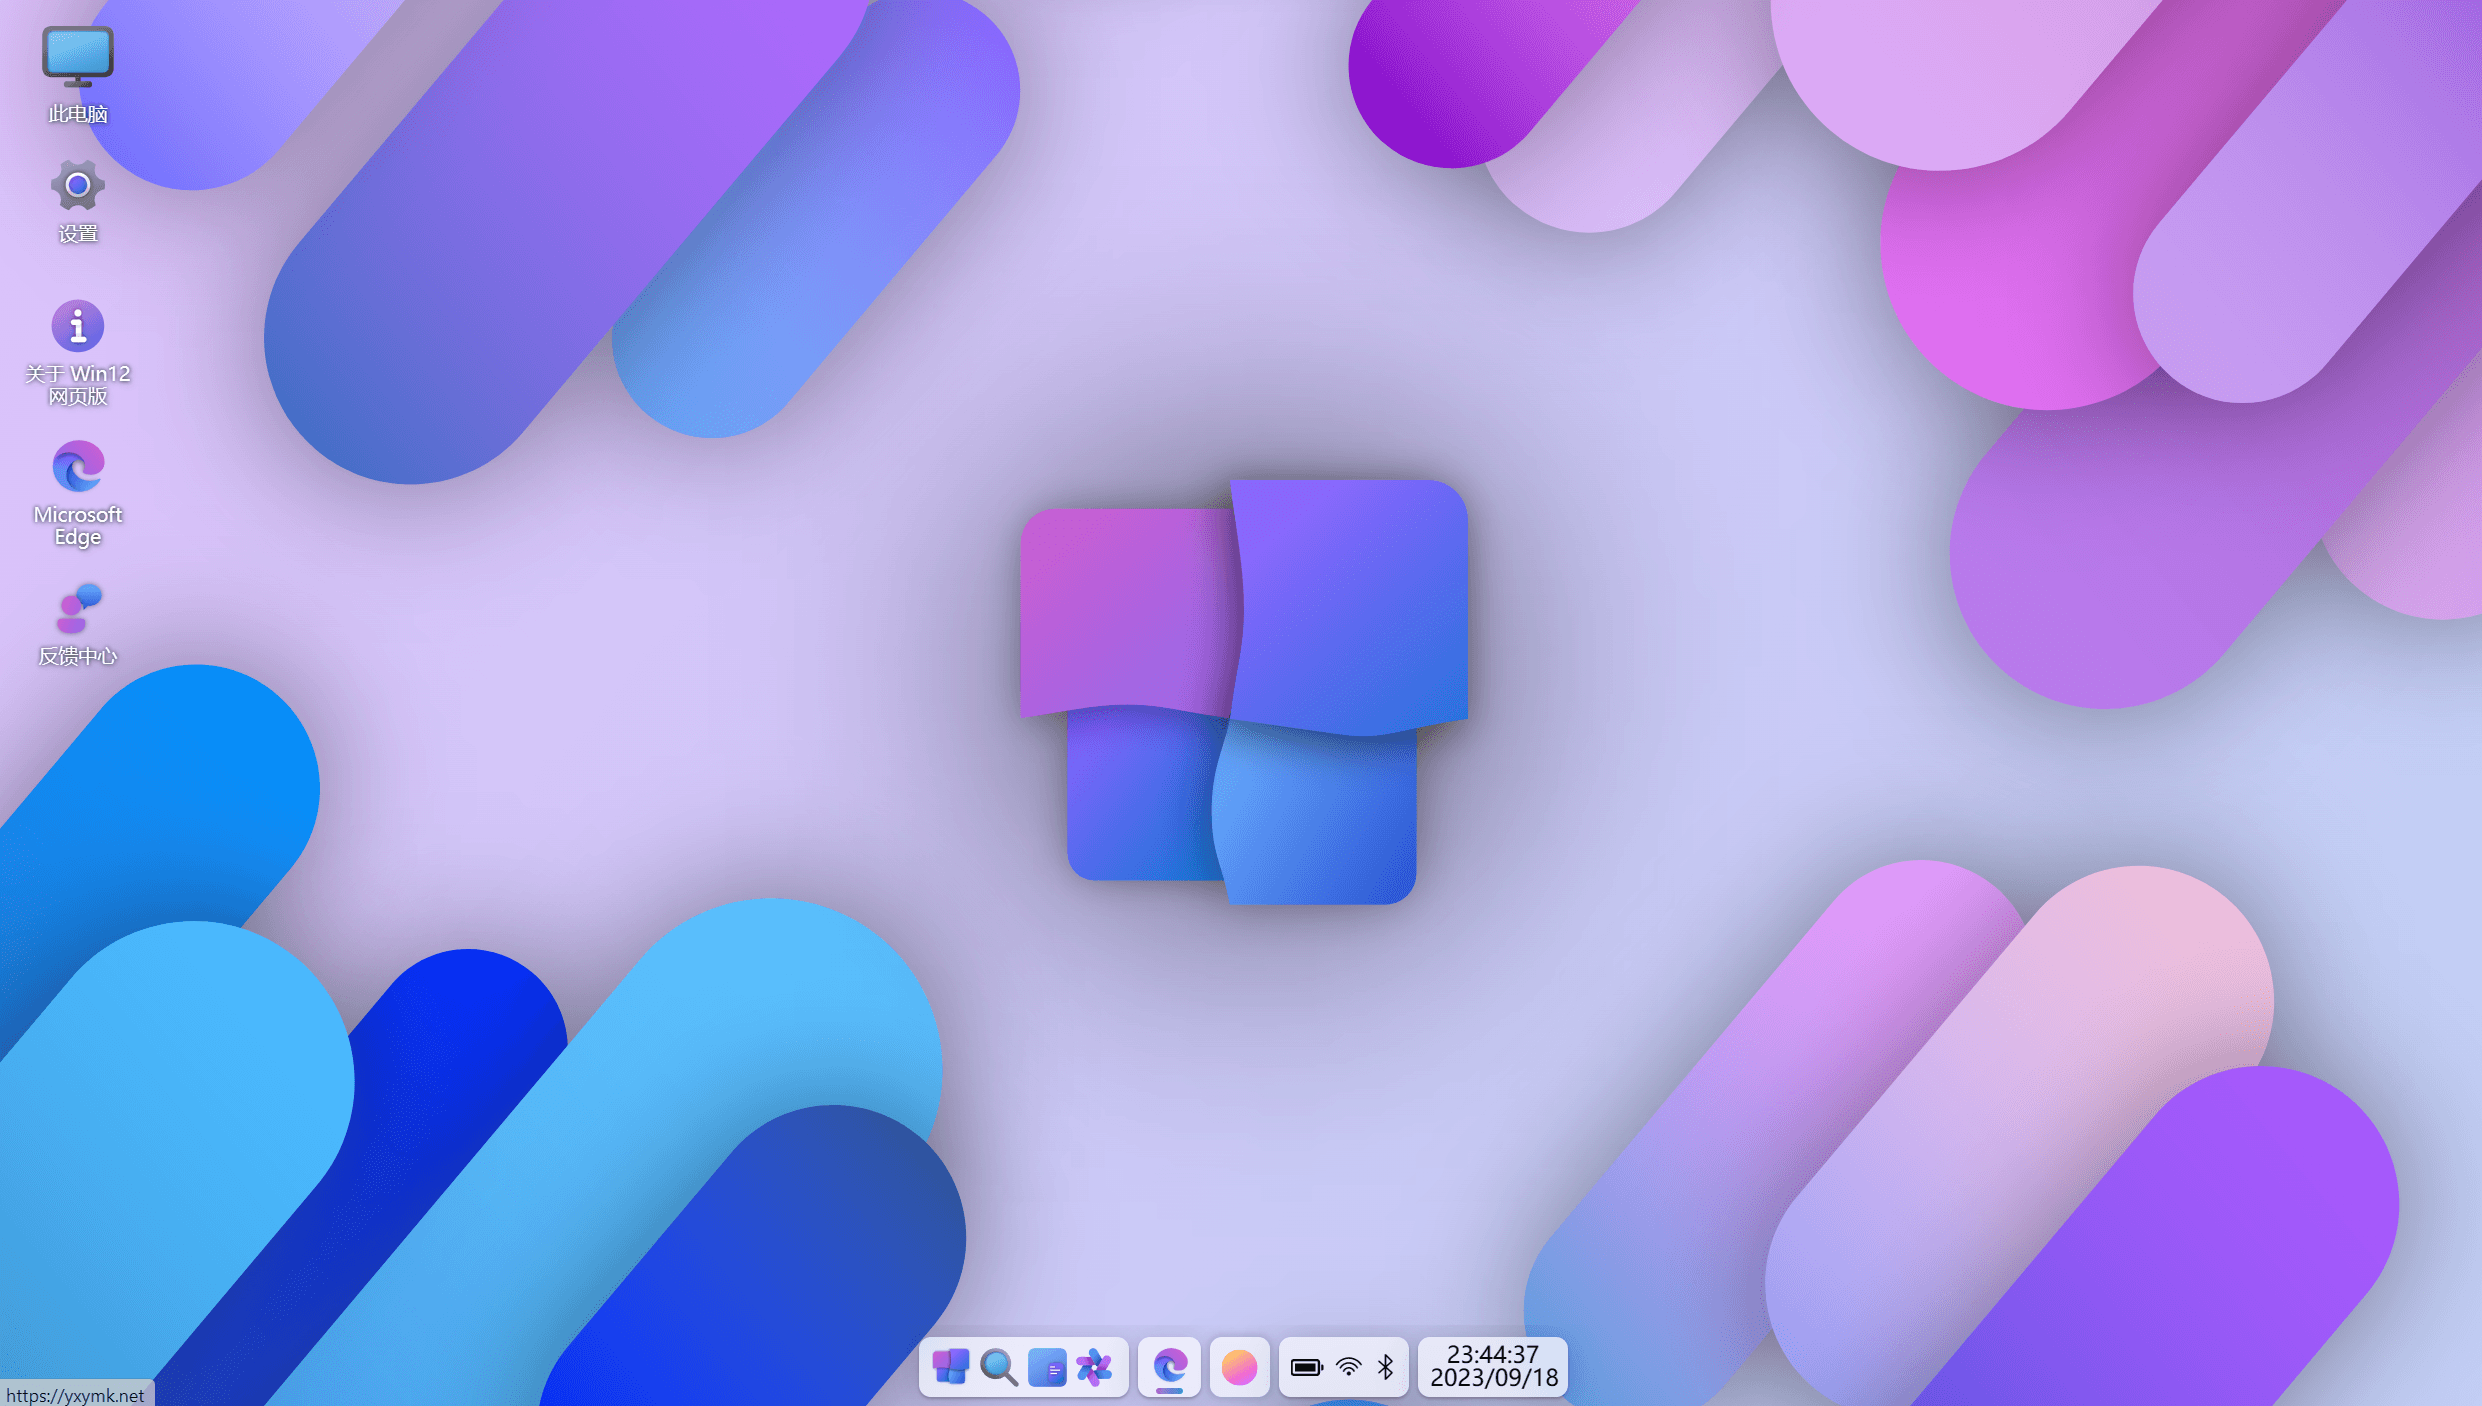Open the 反馈中心 (Feedback Hub) desktop icon

(x=78, y=623)
